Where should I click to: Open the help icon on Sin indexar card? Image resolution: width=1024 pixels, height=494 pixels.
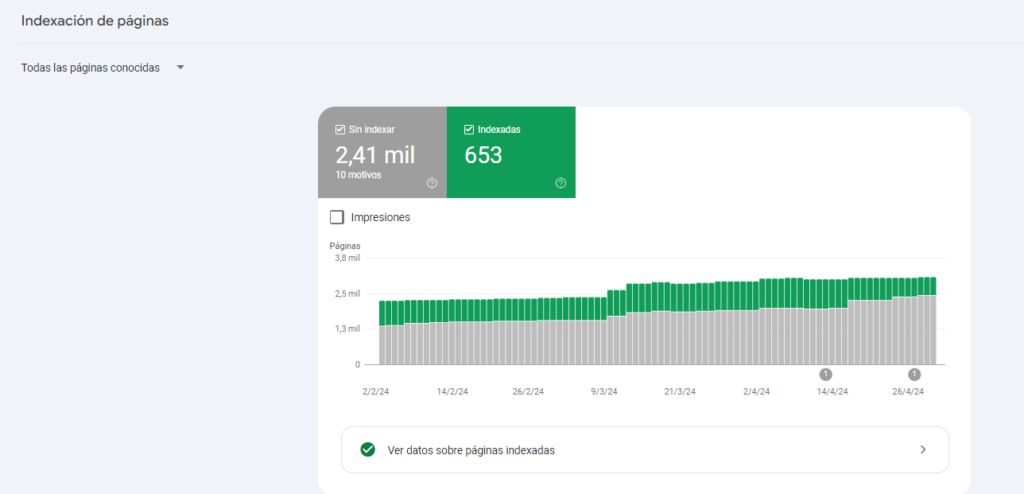[432, 183]
